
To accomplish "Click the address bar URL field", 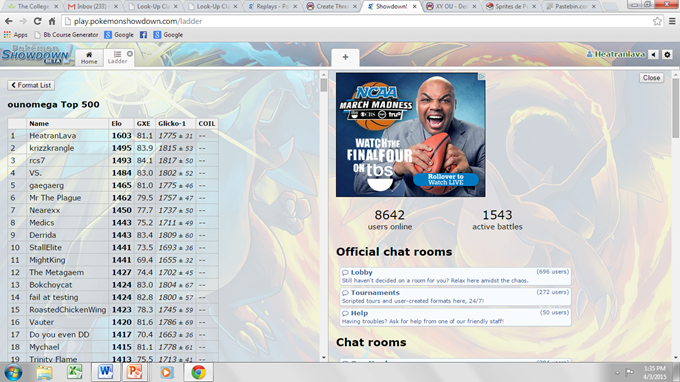I will pos(356,21).
